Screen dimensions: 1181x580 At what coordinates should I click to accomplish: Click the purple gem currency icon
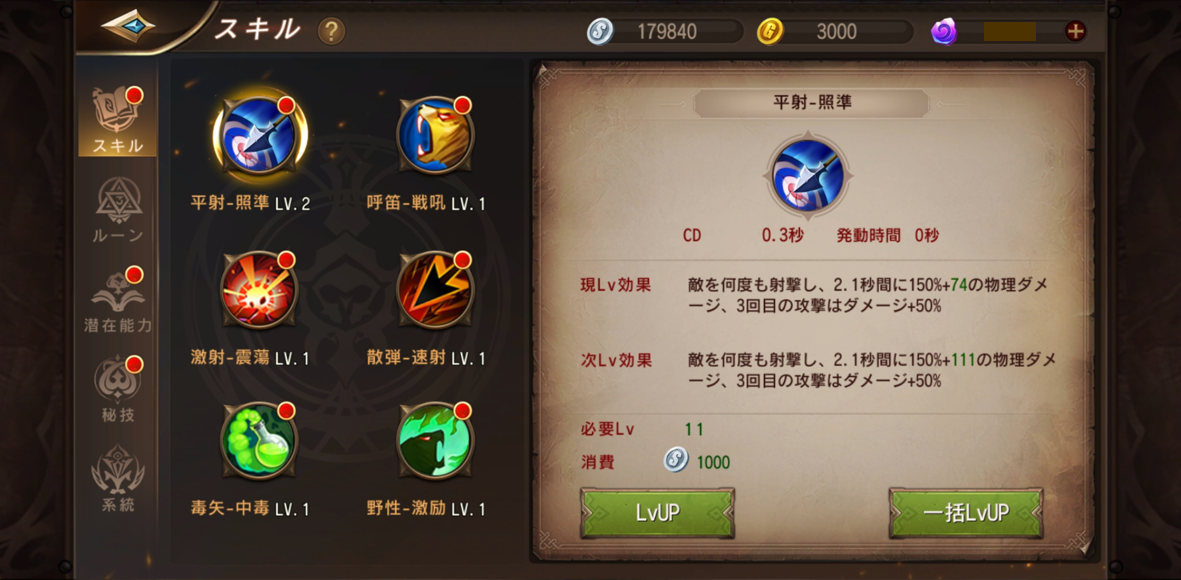pos(944,31)
